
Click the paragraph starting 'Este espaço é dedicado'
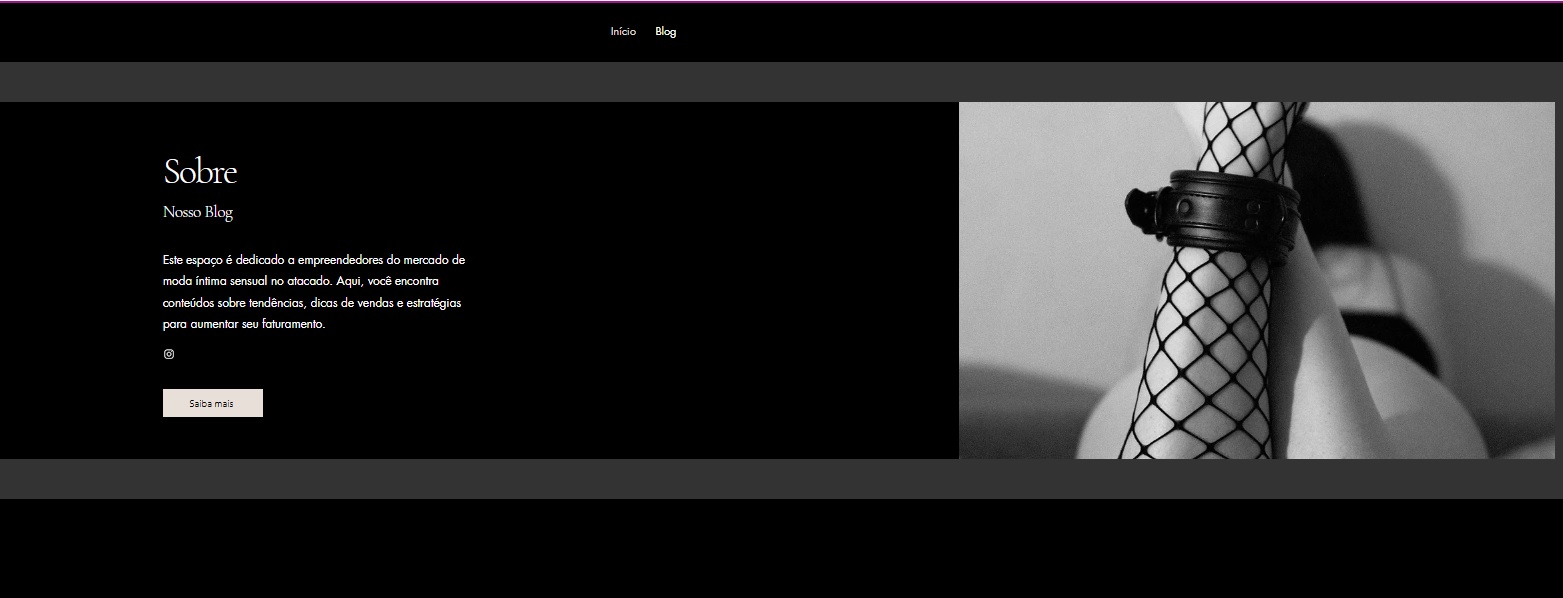tap(314, 292)
